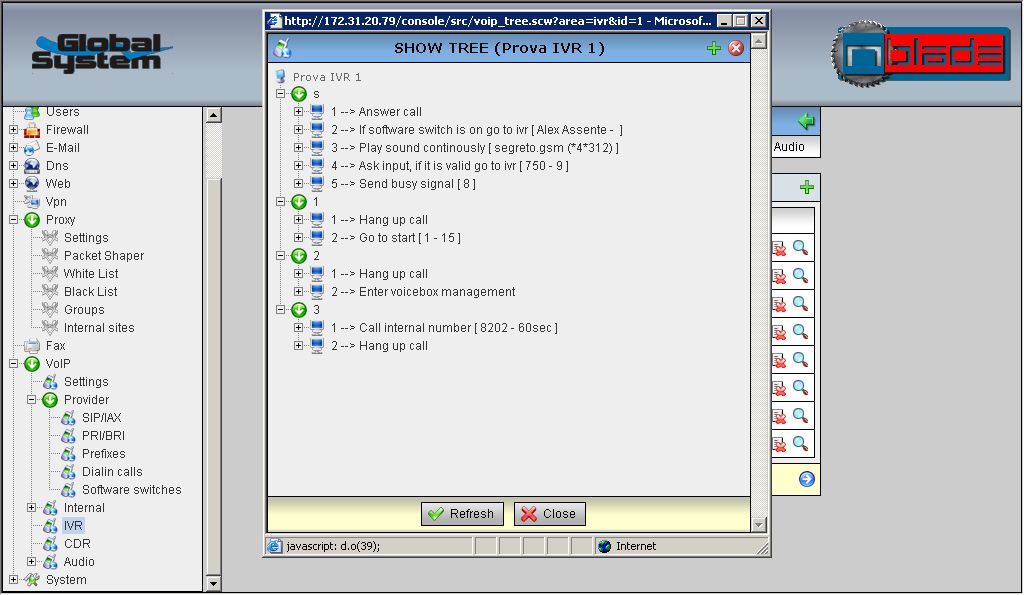
Task: Open White List in sidebar
Action: (91, 274)
